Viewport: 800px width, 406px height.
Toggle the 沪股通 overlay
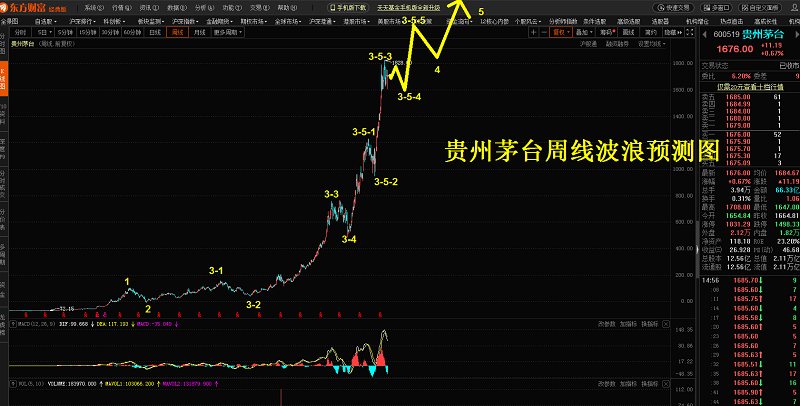(588, 44)
